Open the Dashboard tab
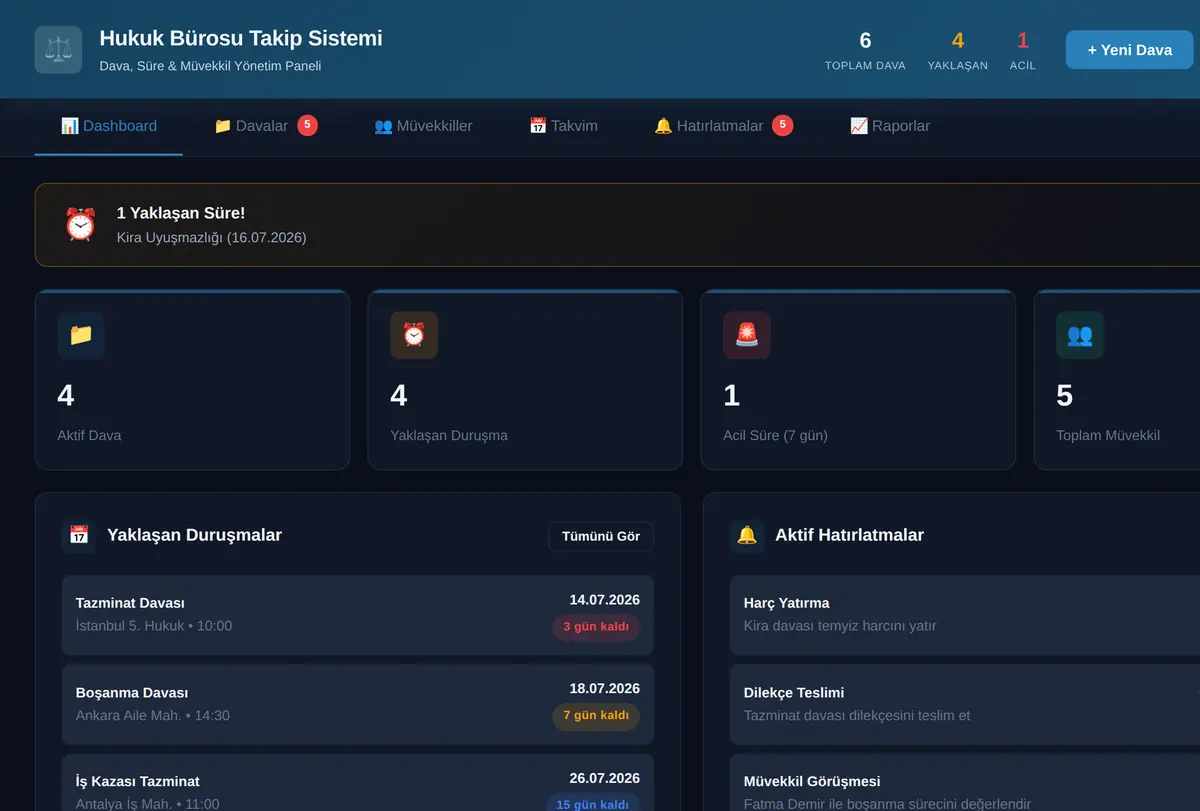Screen dimensions: 1200x811 coord(109,126)
